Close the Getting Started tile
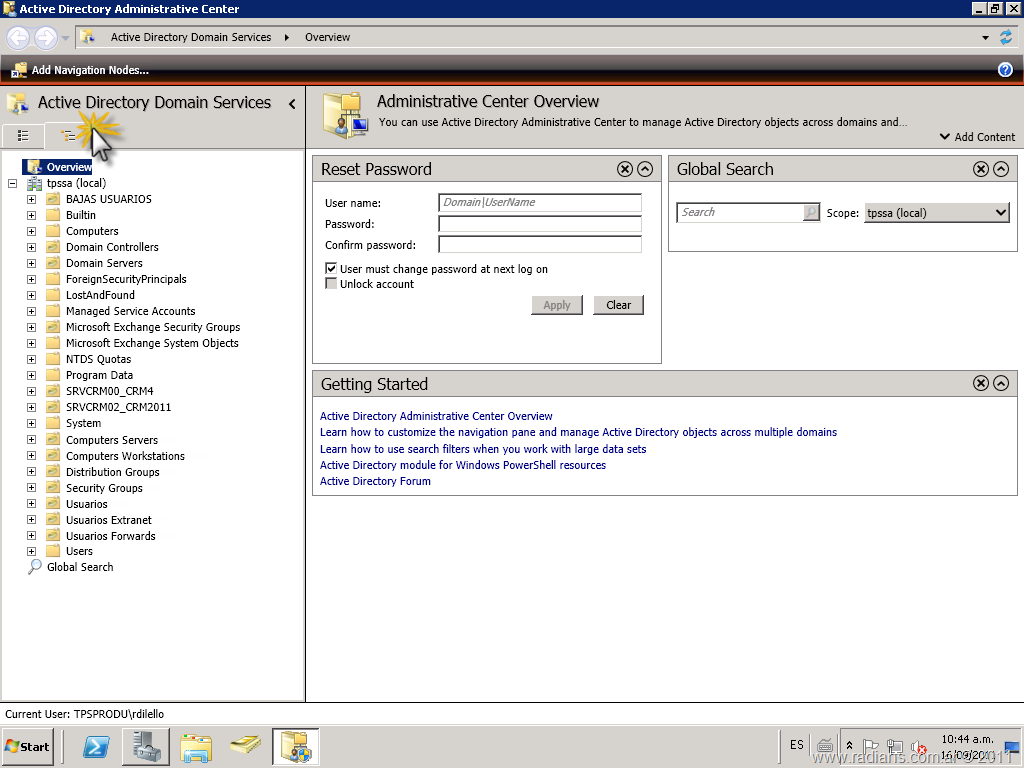The height and width of the screenshot is (768, 1024). point(981,384)
